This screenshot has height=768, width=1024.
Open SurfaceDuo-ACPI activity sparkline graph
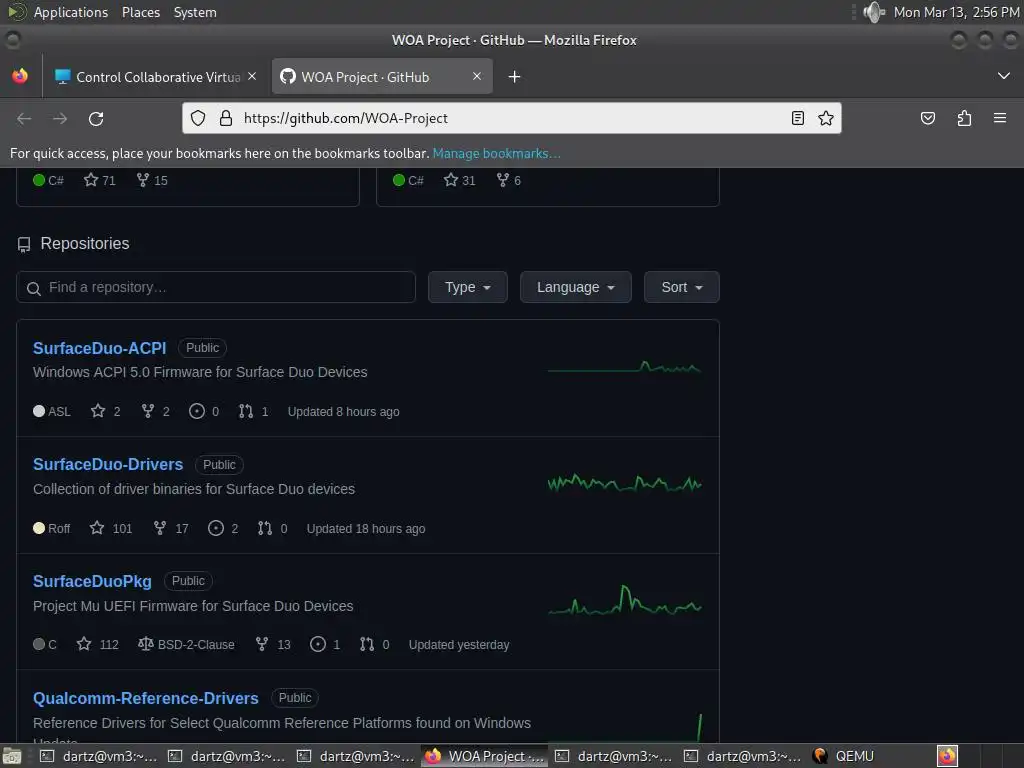[x=624, y=367]
